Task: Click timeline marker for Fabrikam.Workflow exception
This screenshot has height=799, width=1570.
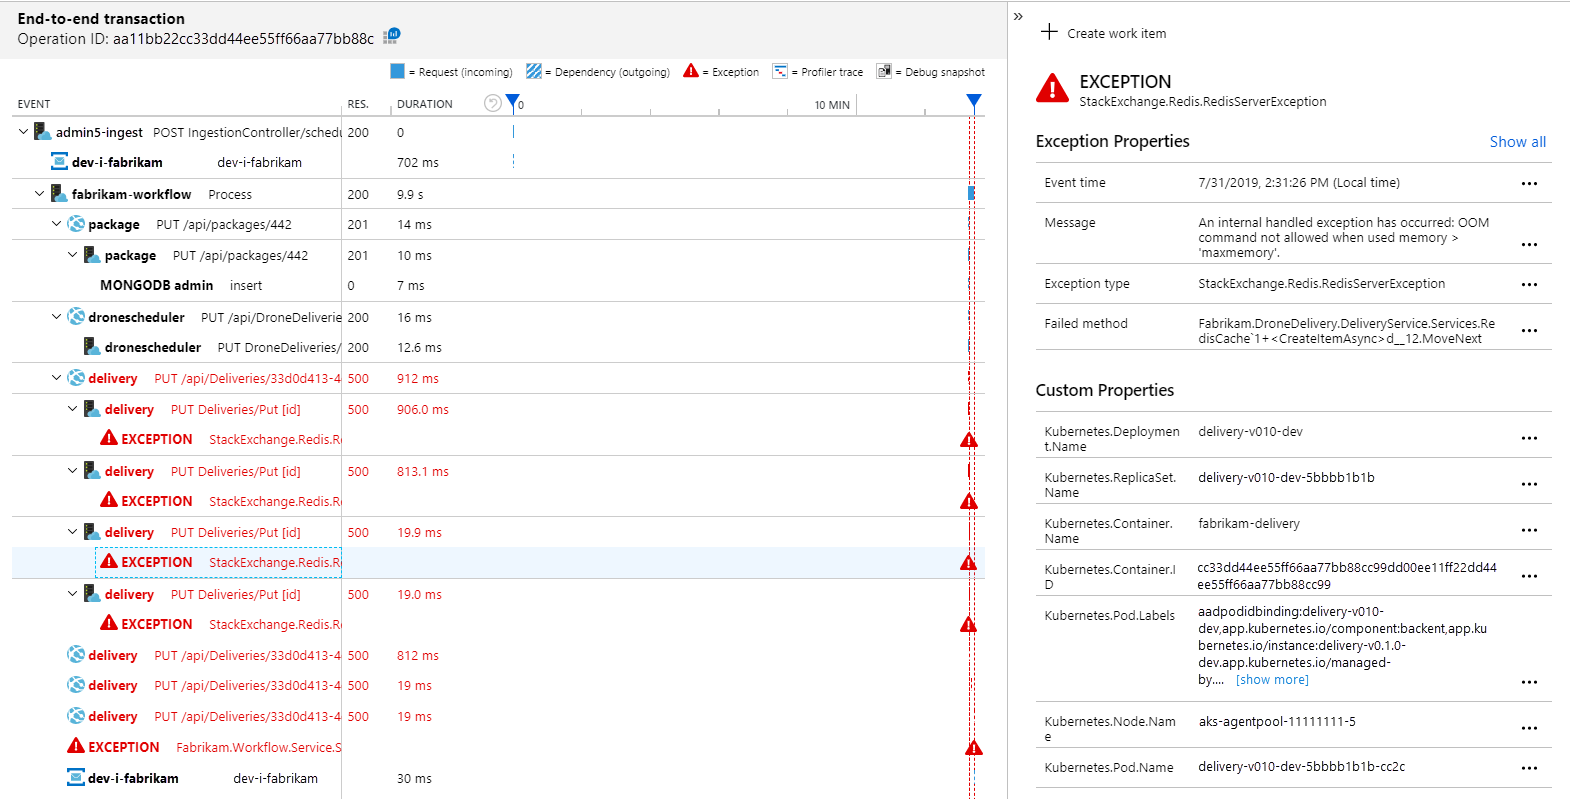Action: point(974,748)
